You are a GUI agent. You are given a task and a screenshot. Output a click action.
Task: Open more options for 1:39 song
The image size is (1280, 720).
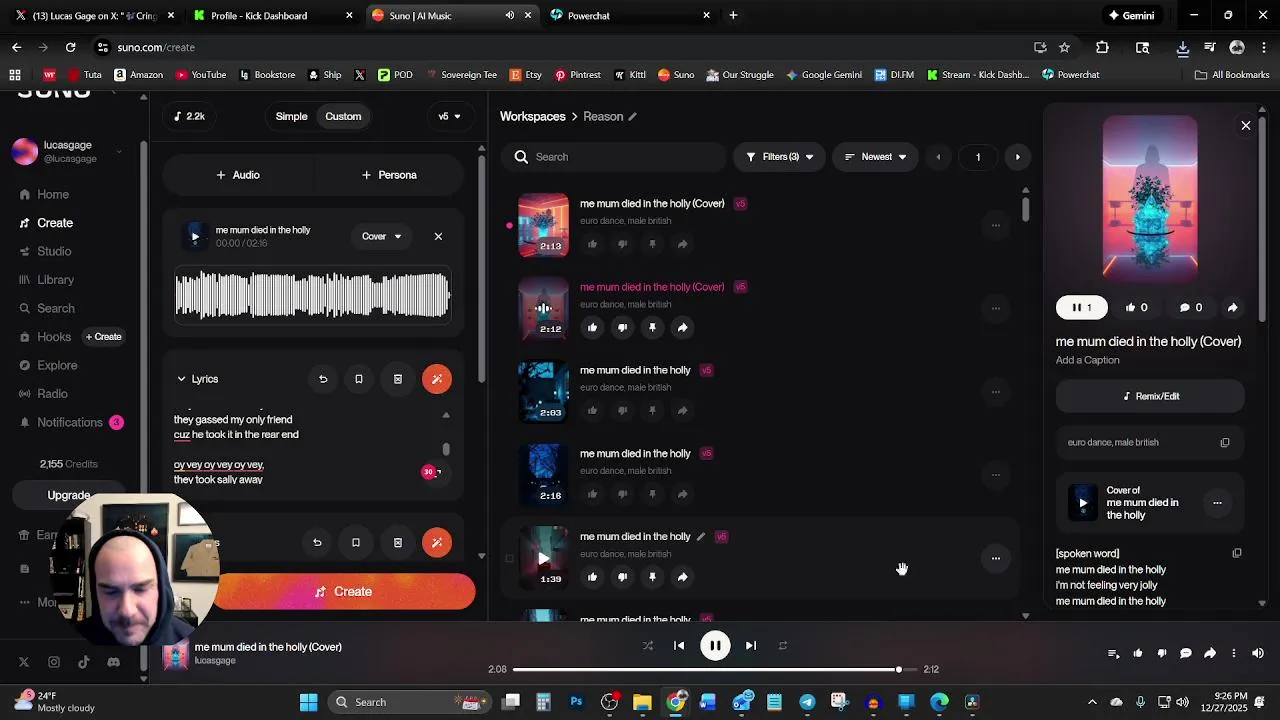(x=995, y=558)
